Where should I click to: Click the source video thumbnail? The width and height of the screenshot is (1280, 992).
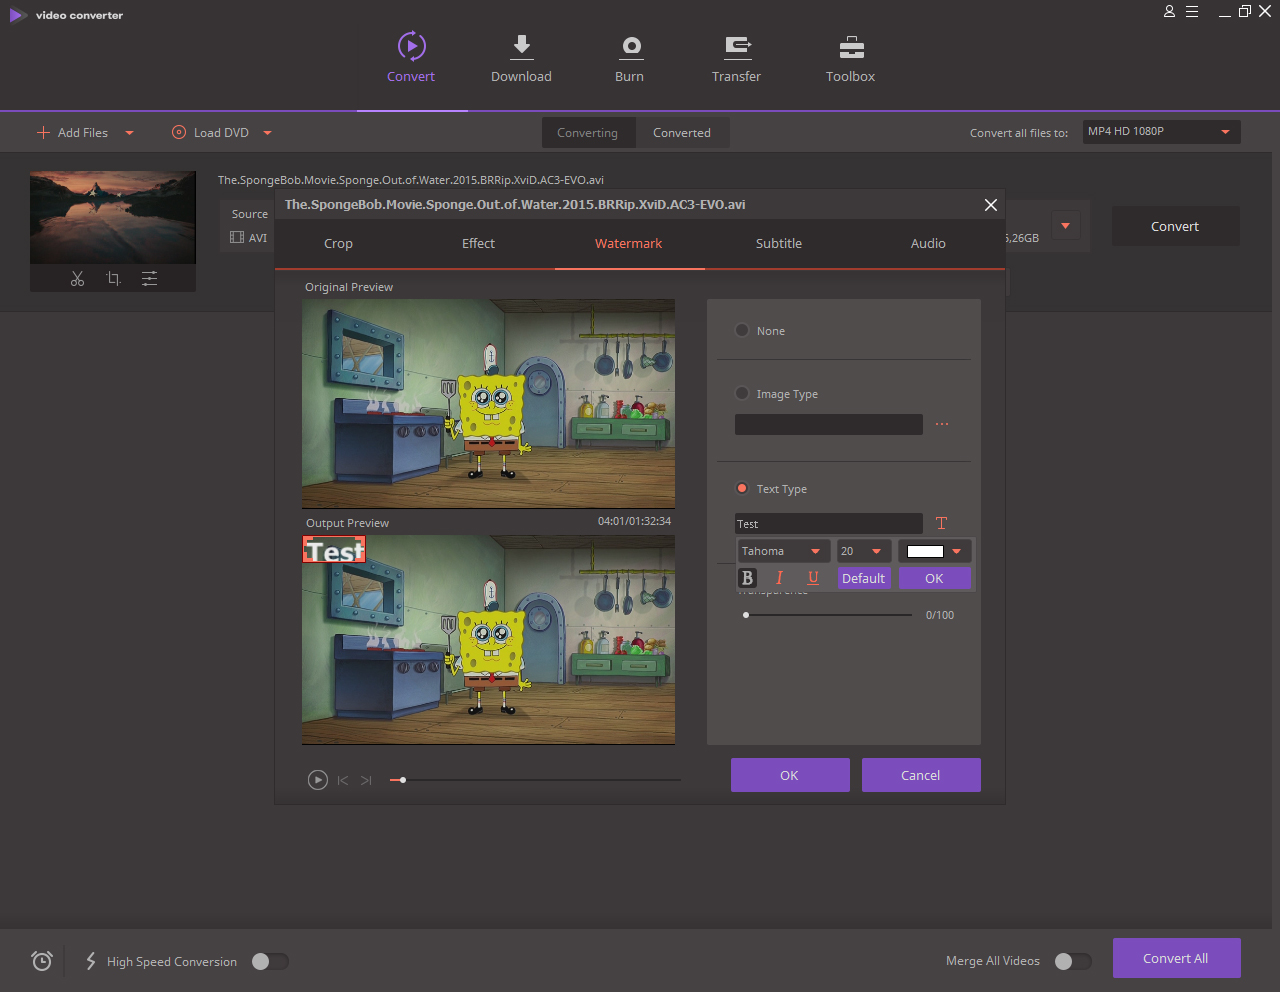tap(113, 217)
